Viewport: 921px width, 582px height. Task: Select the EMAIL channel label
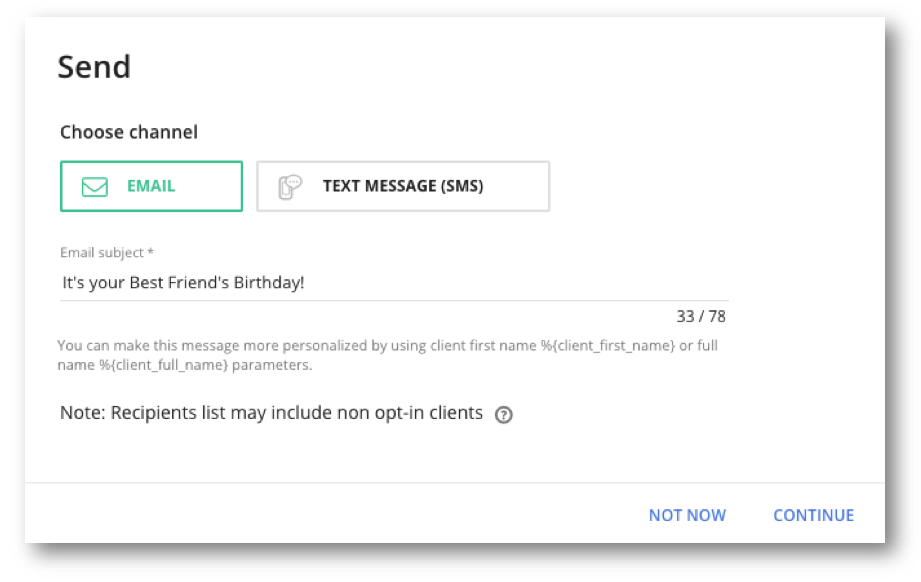151,186
